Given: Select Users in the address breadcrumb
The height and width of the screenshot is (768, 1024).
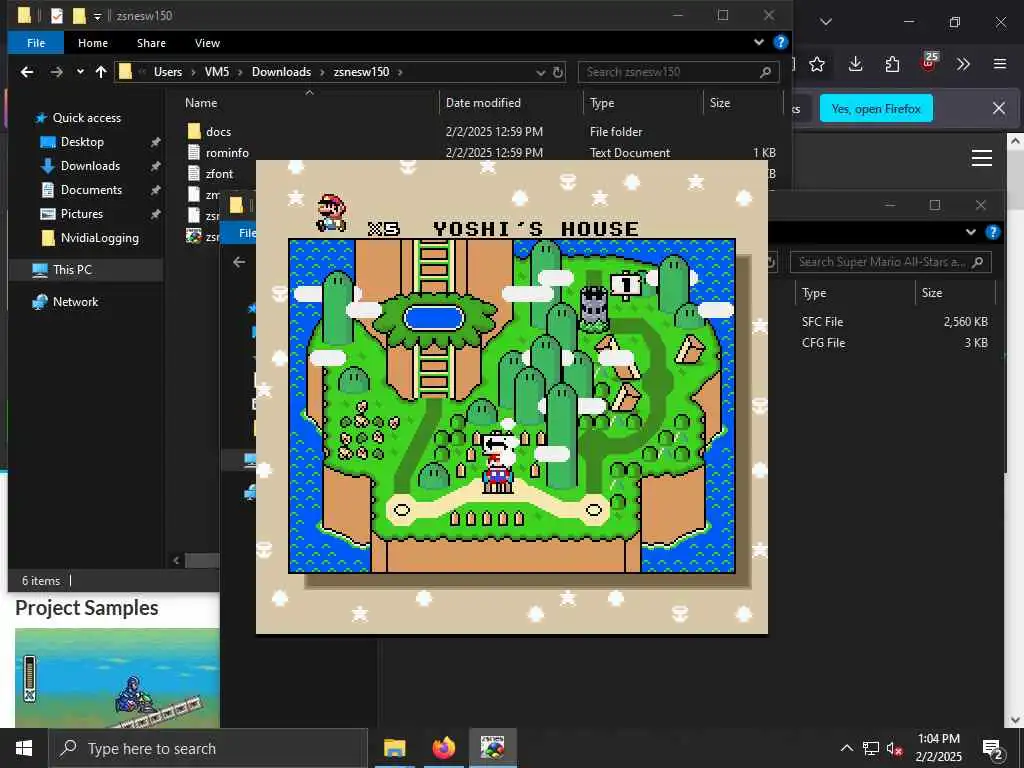Looking at the screenshot, I should tap(168, 72).
